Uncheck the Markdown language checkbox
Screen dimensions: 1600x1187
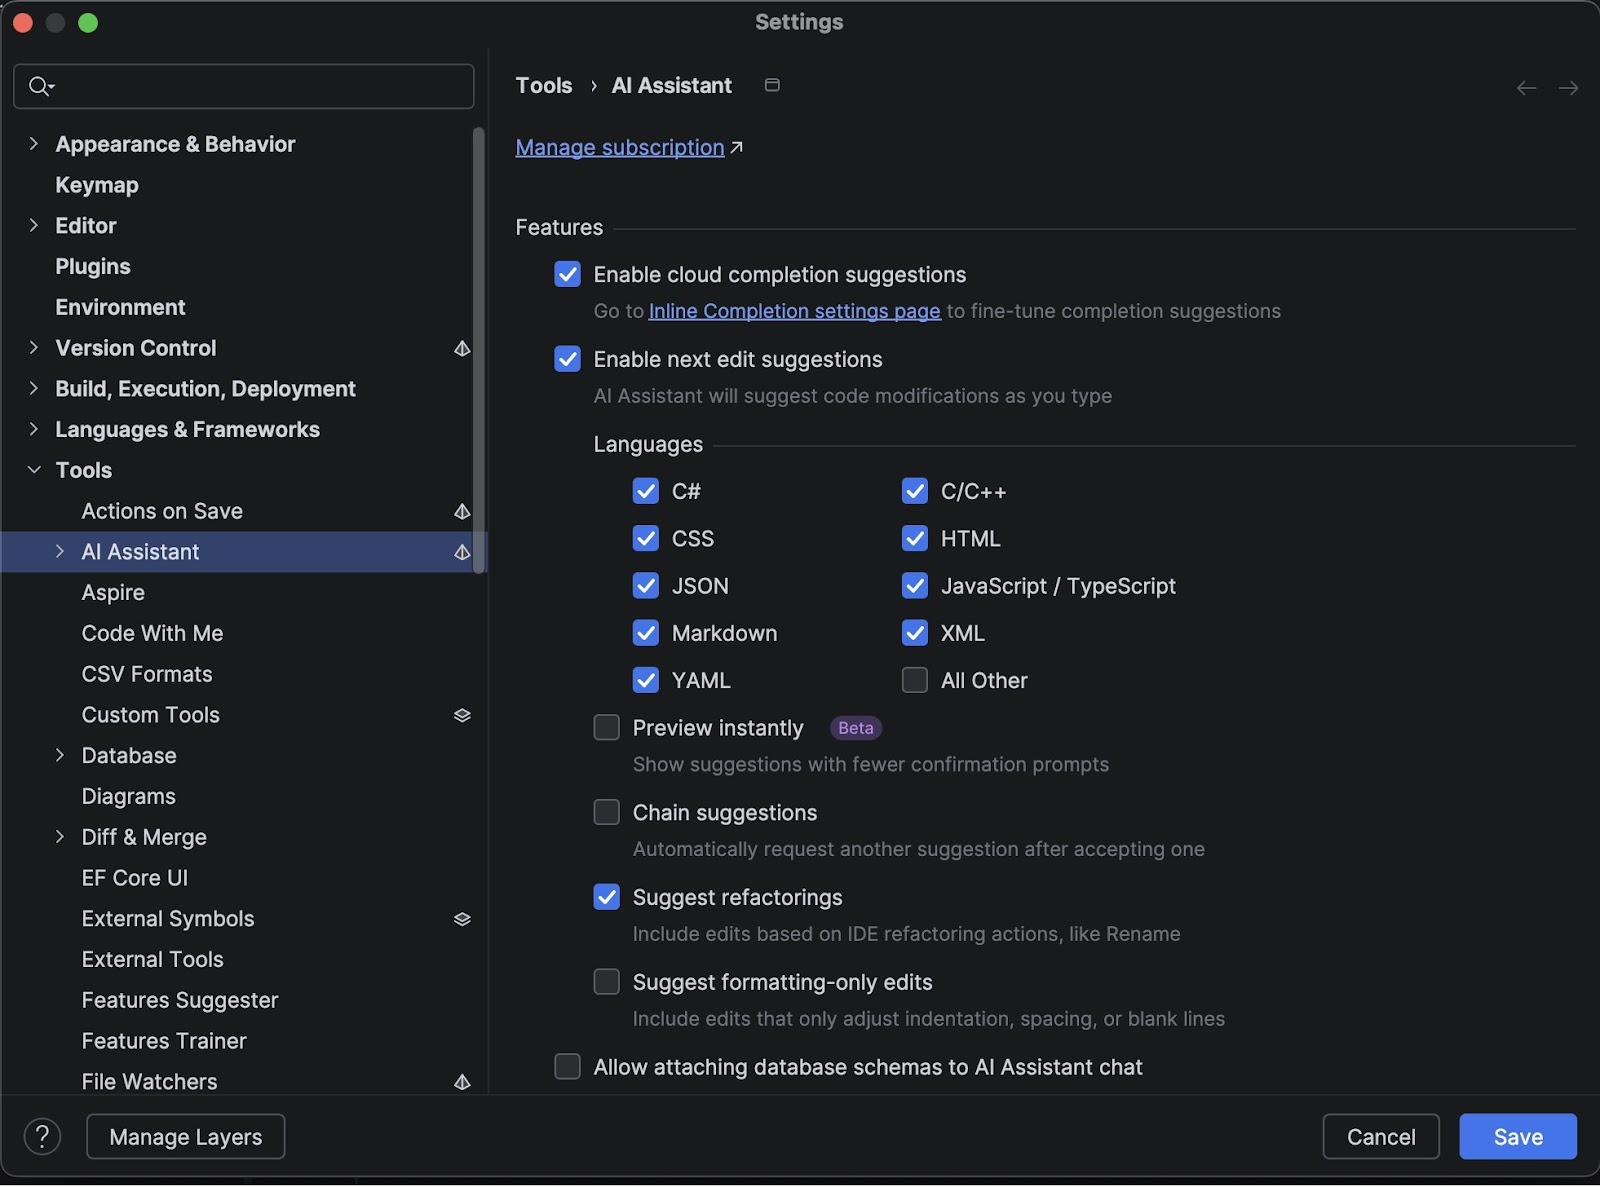click(x=646, y=633)
